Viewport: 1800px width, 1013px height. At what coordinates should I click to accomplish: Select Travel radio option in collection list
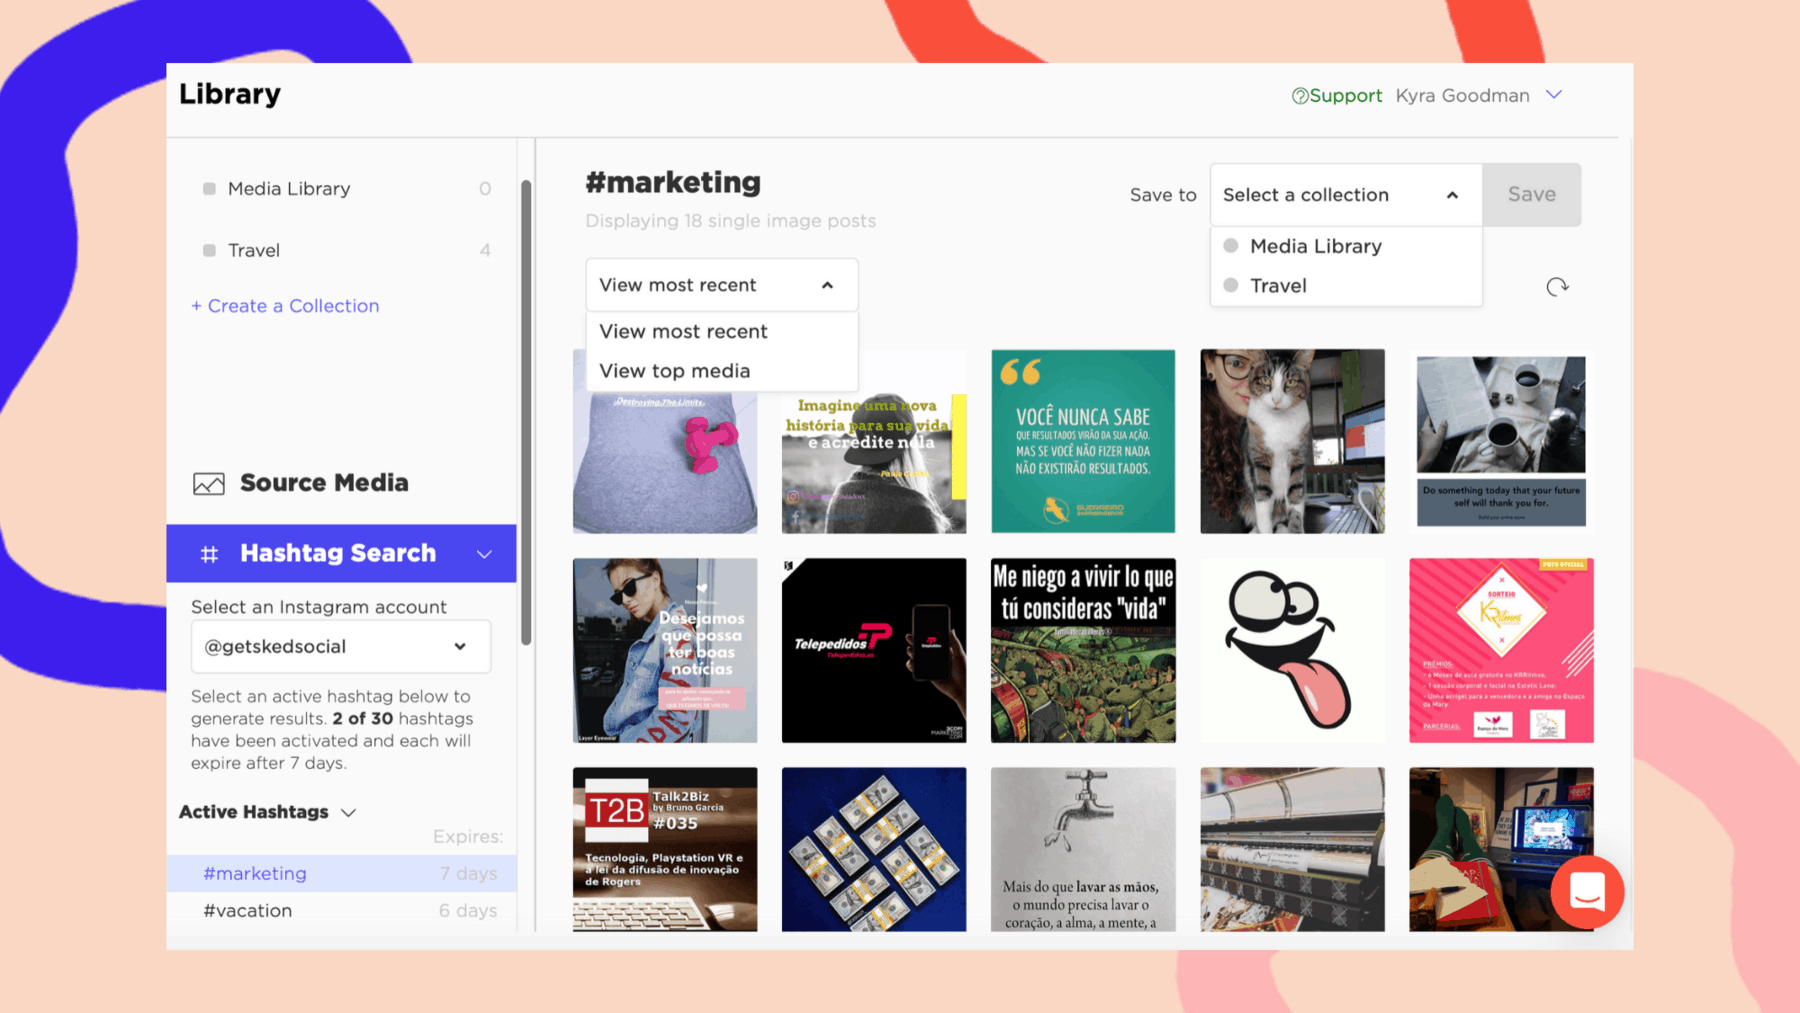pos(1231,285)
